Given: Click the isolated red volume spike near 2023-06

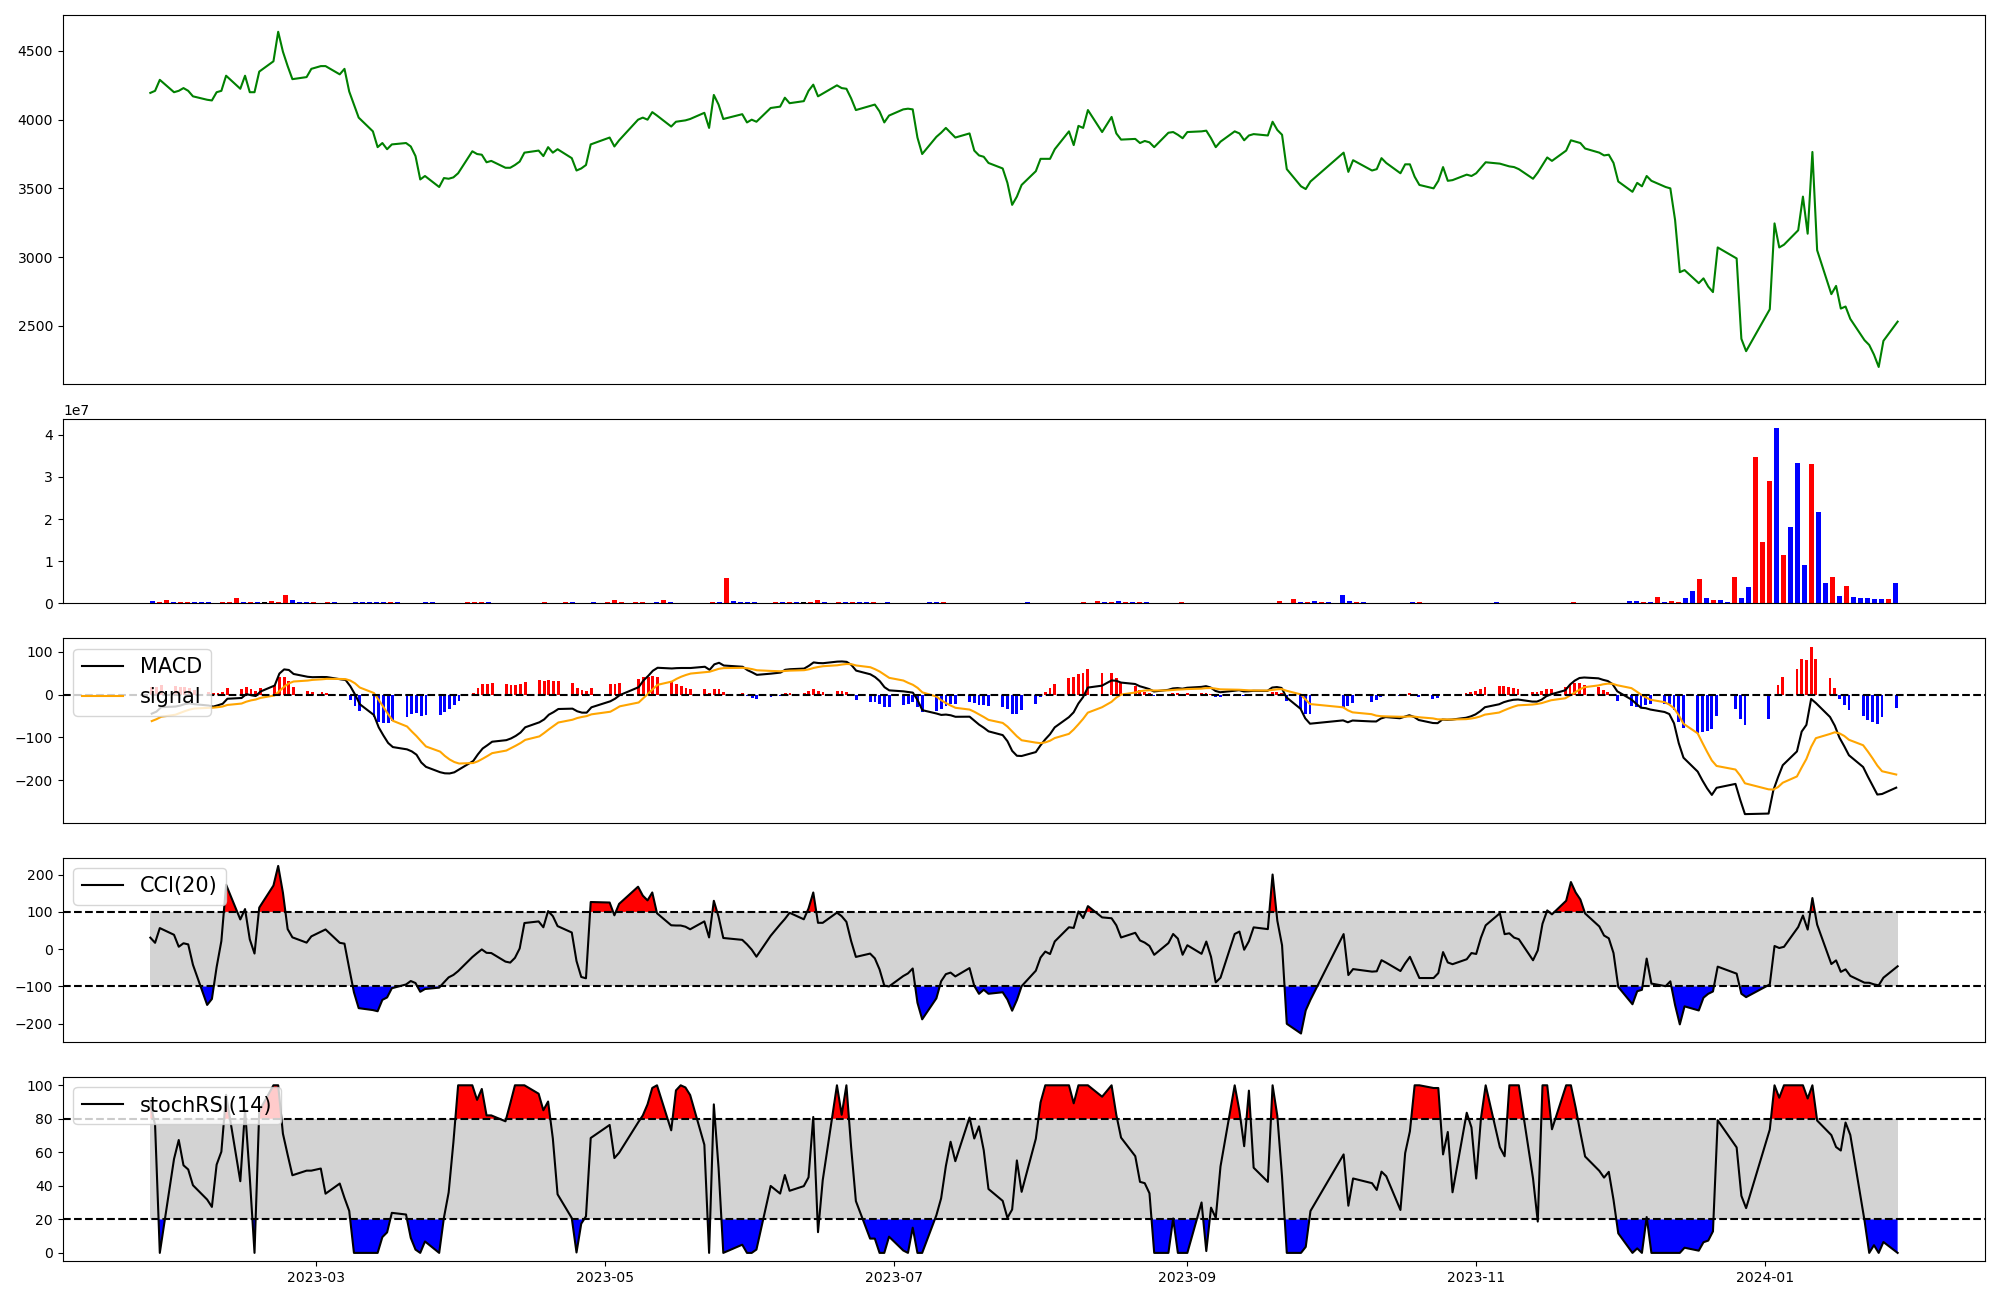Looking at the screenshot, I should [726, 590].
